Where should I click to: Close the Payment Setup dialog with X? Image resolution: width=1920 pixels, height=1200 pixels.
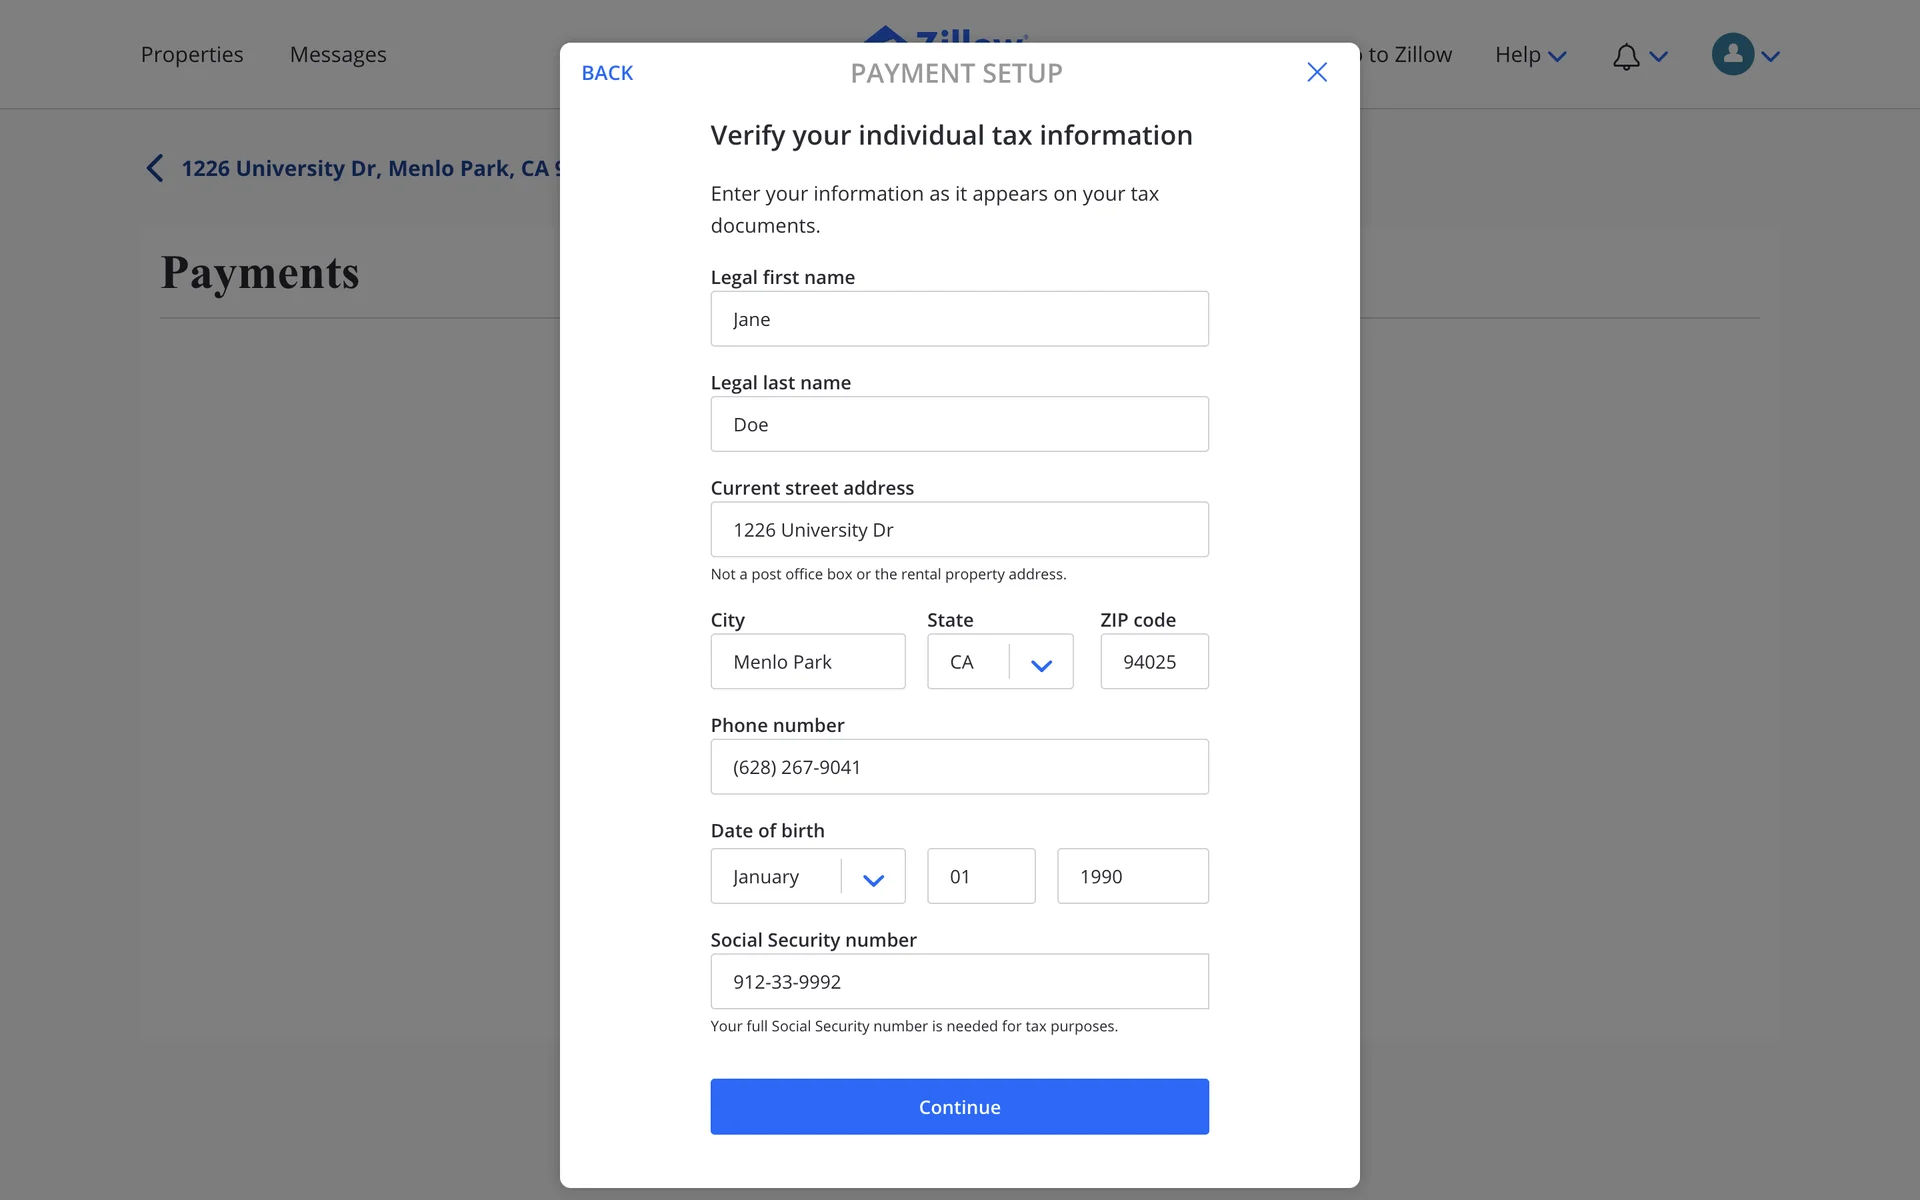1317,72
